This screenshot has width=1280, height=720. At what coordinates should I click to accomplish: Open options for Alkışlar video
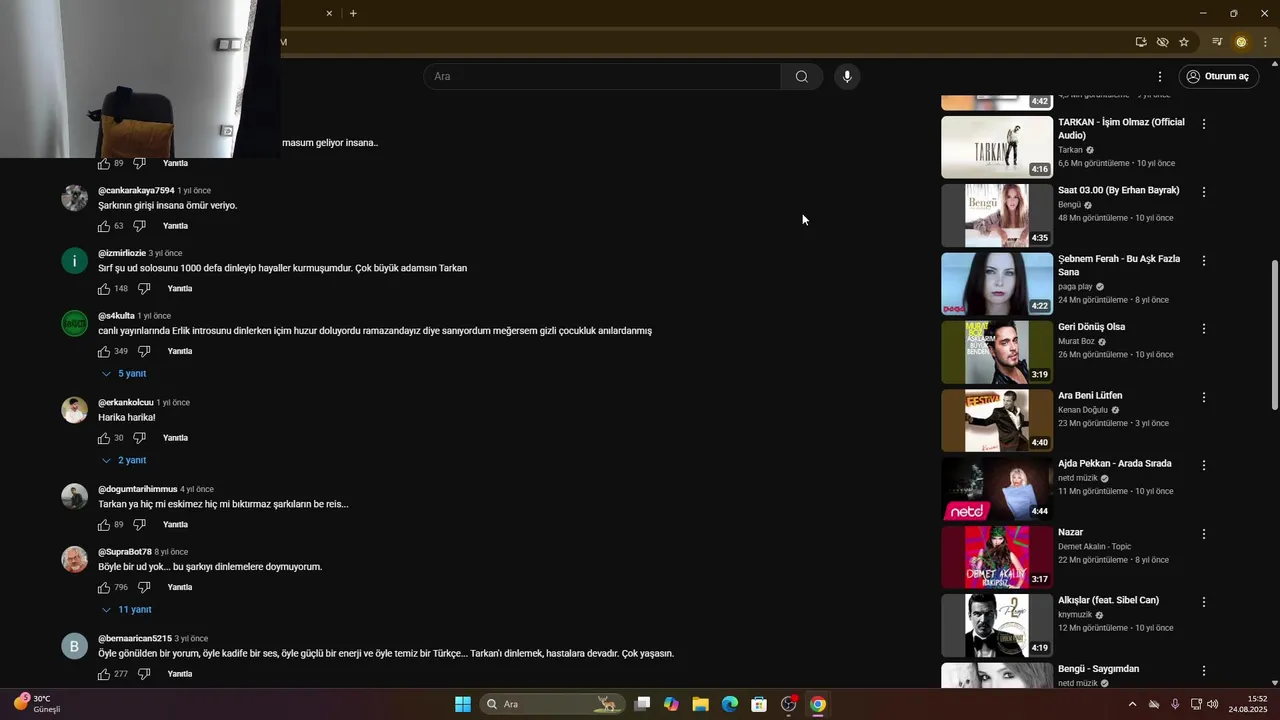[1204, 603]
